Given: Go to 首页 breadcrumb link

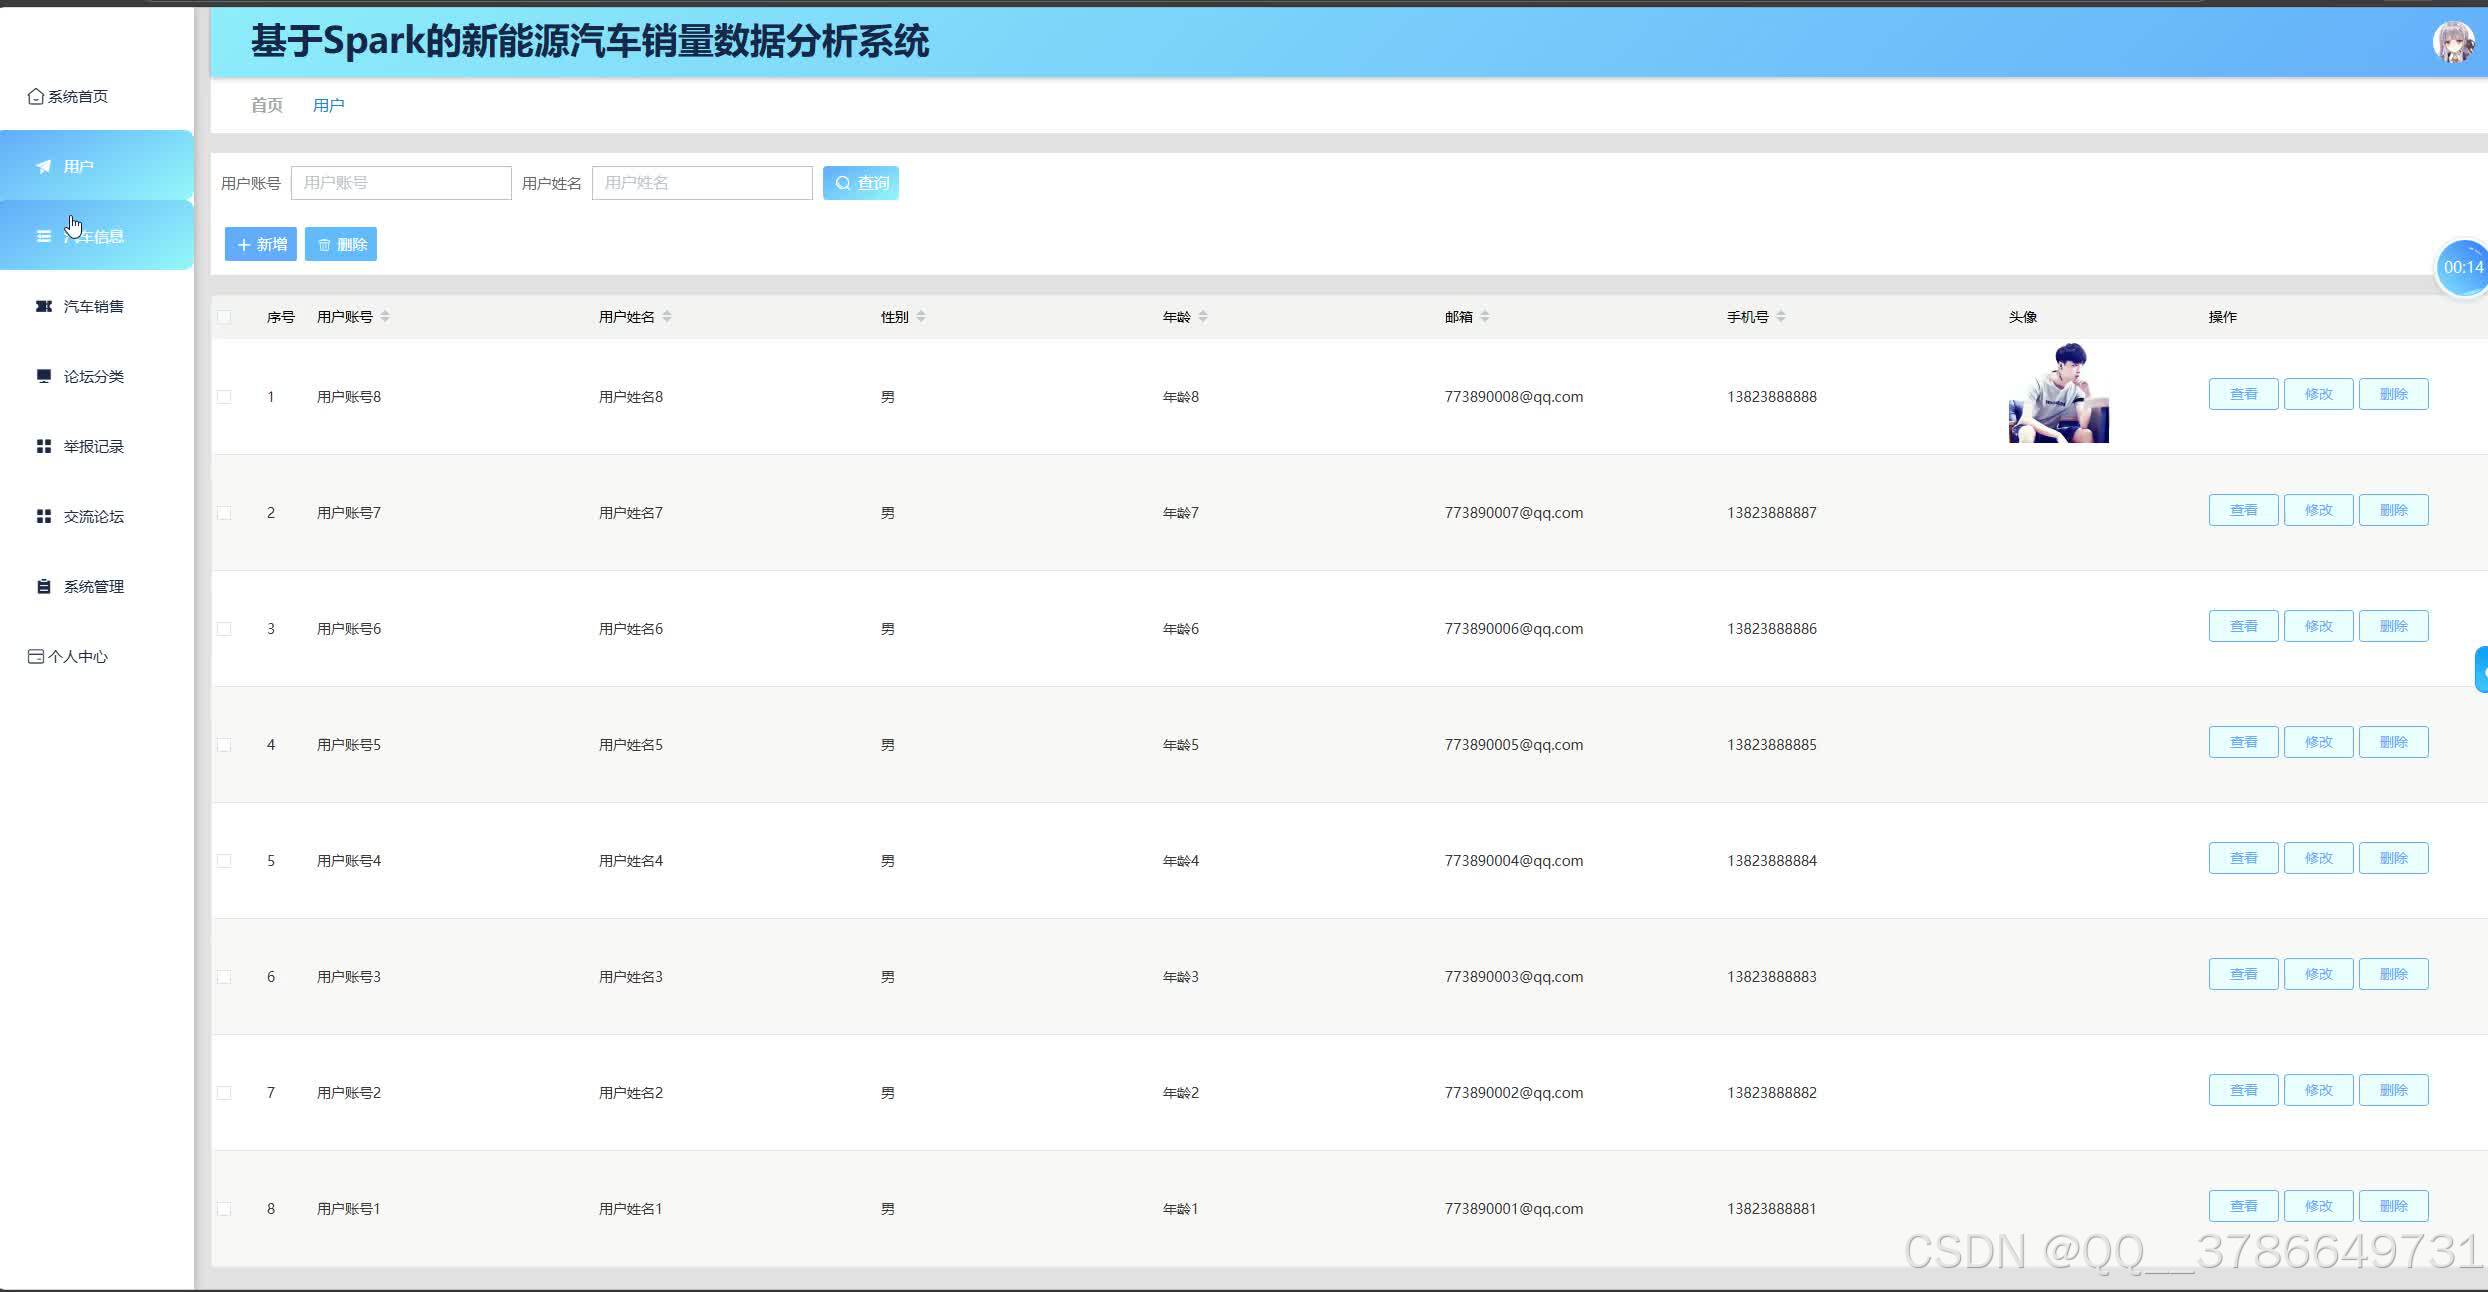Looking at the screenshot, I should [x=266, y=105].
